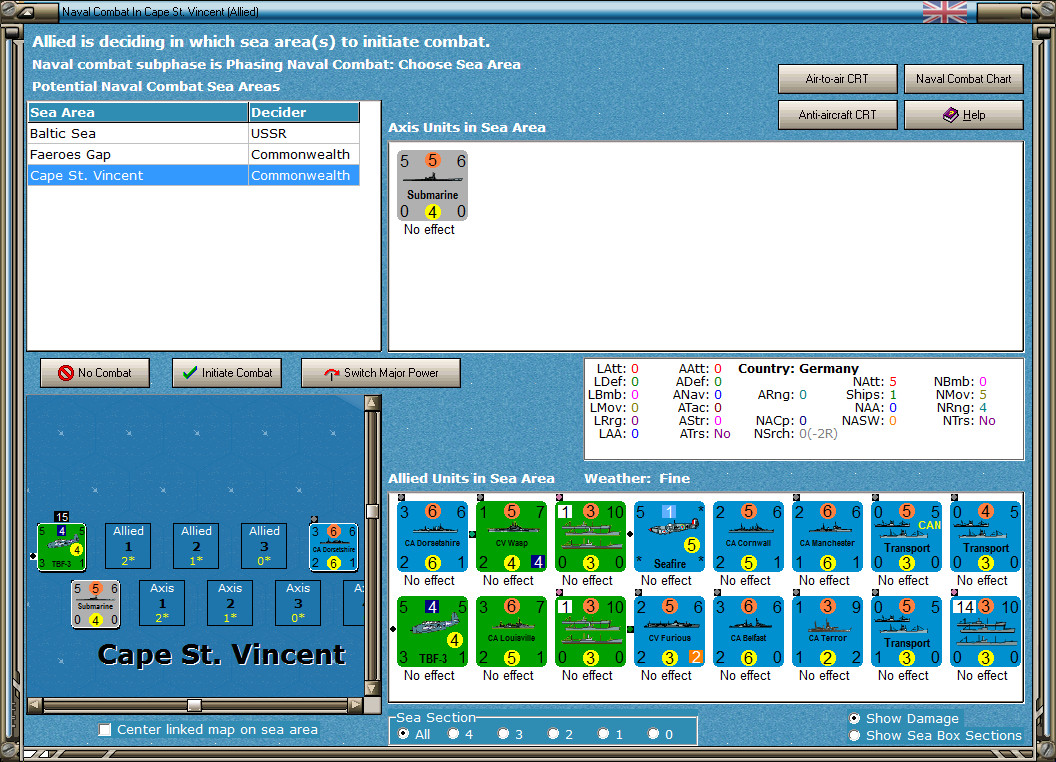Click the Allied 3 sea box on map

264,546
